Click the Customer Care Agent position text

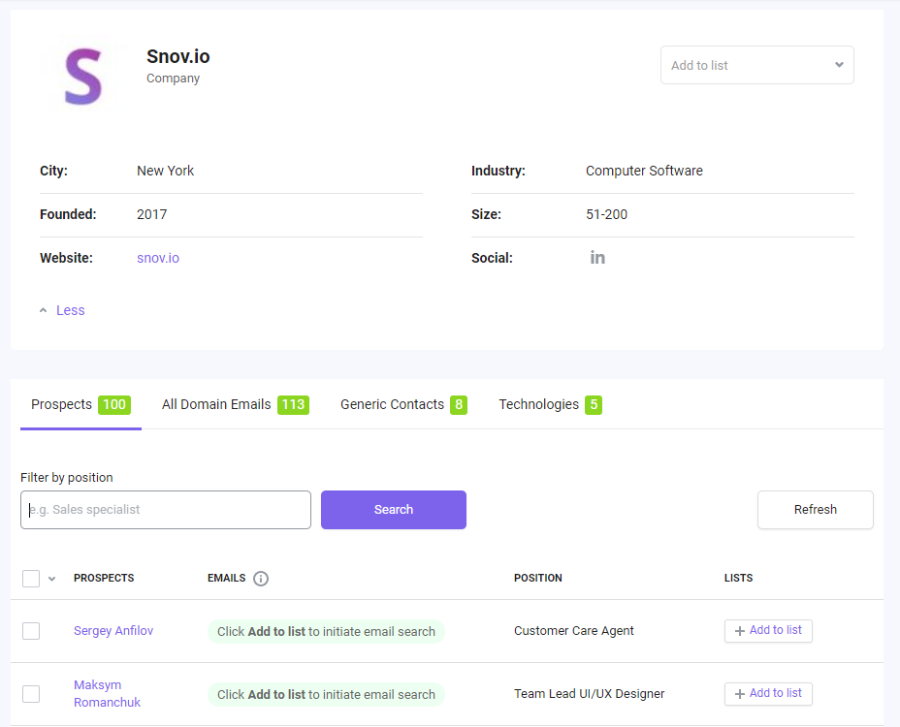click(574, 631)
